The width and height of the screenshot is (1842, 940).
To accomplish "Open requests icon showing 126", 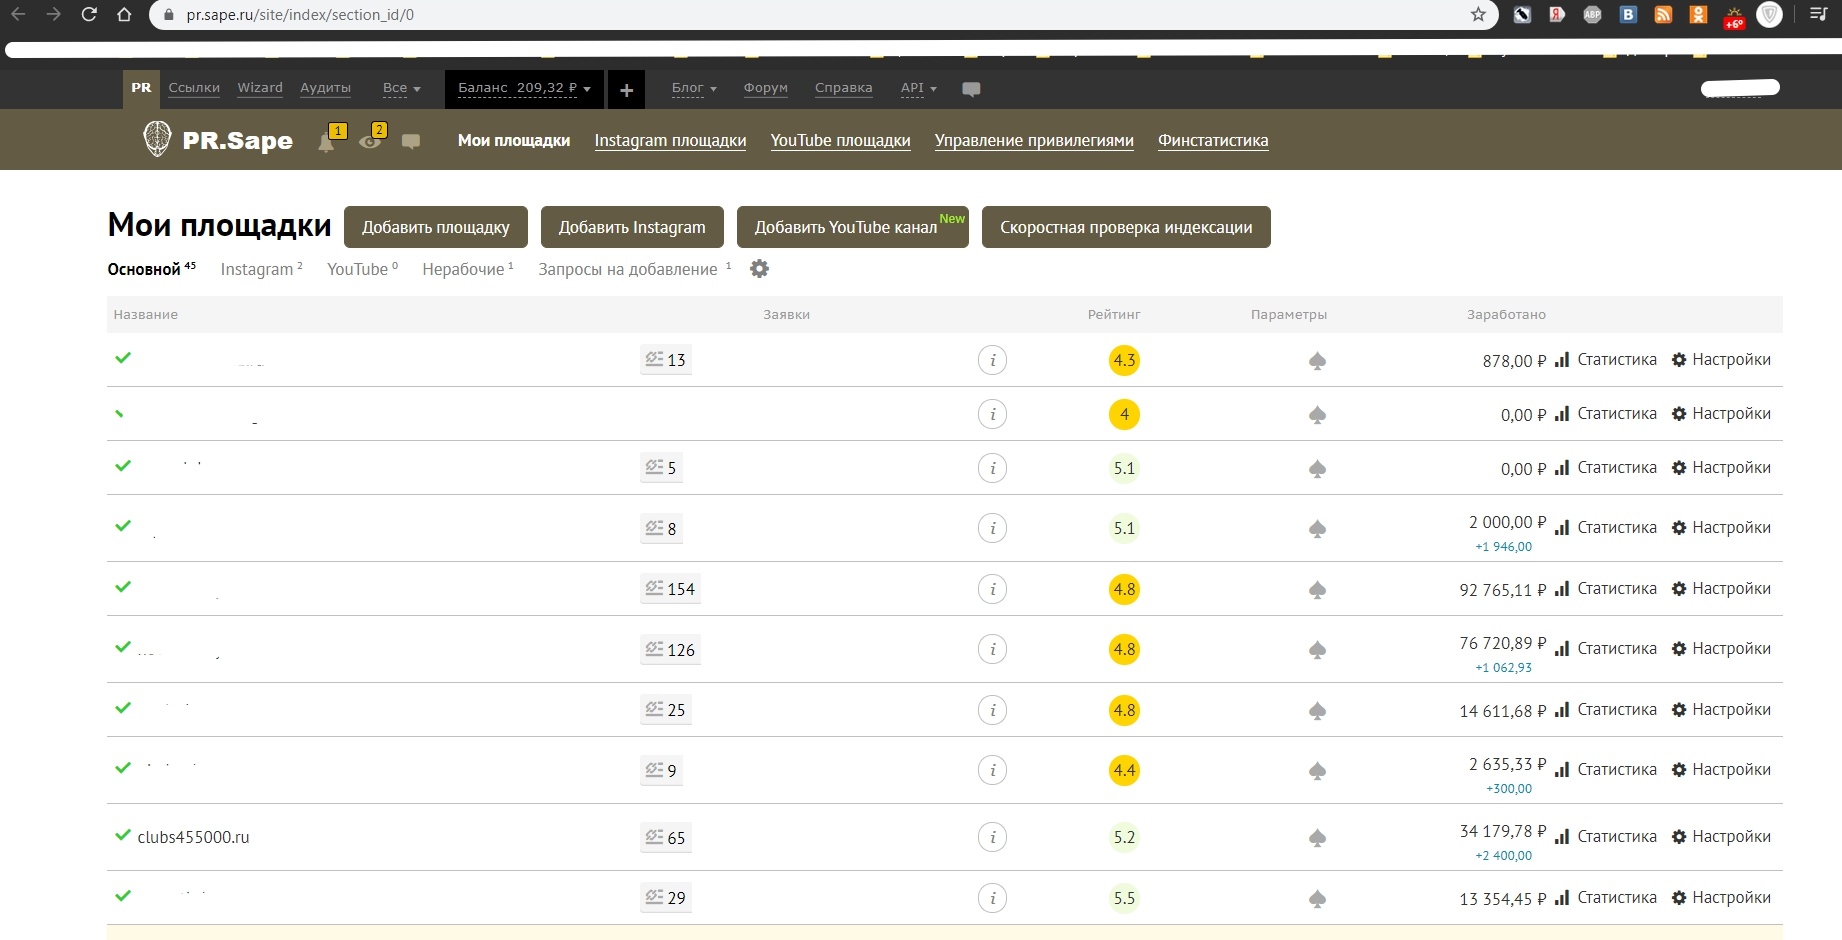I will 670,650.
